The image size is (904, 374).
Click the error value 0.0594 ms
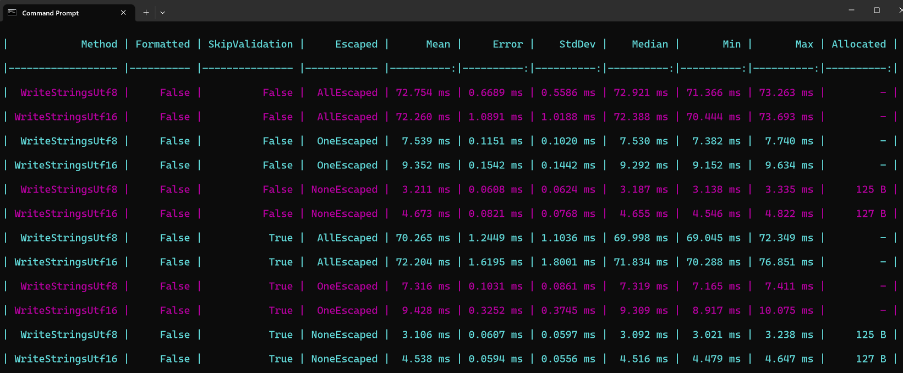click(496, 359)
